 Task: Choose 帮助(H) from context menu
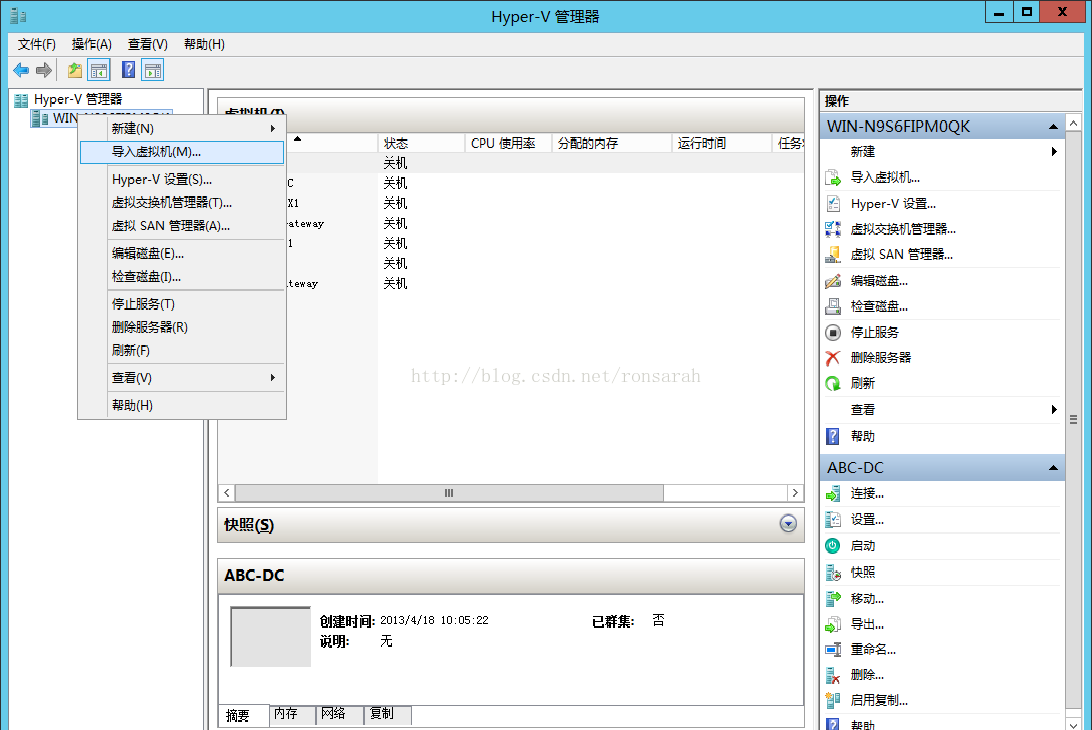(182, 405)
